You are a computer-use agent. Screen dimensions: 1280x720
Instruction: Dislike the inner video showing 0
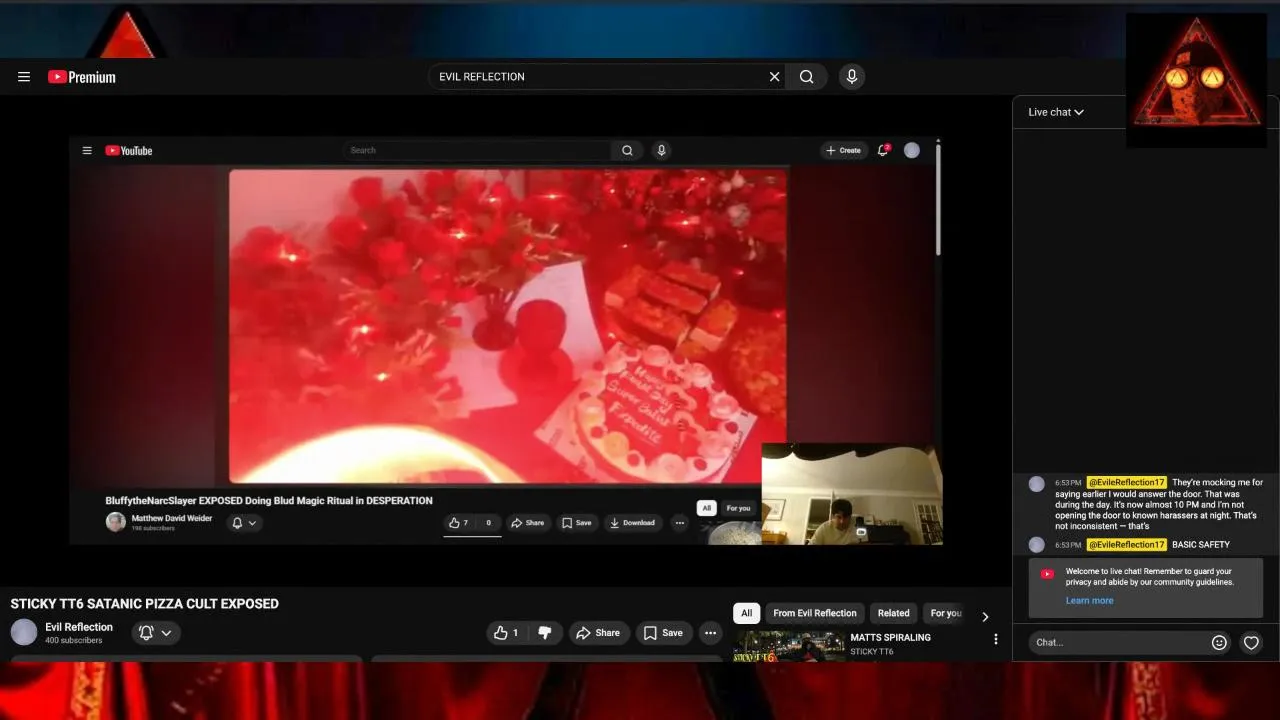click(x=488, y=522)
